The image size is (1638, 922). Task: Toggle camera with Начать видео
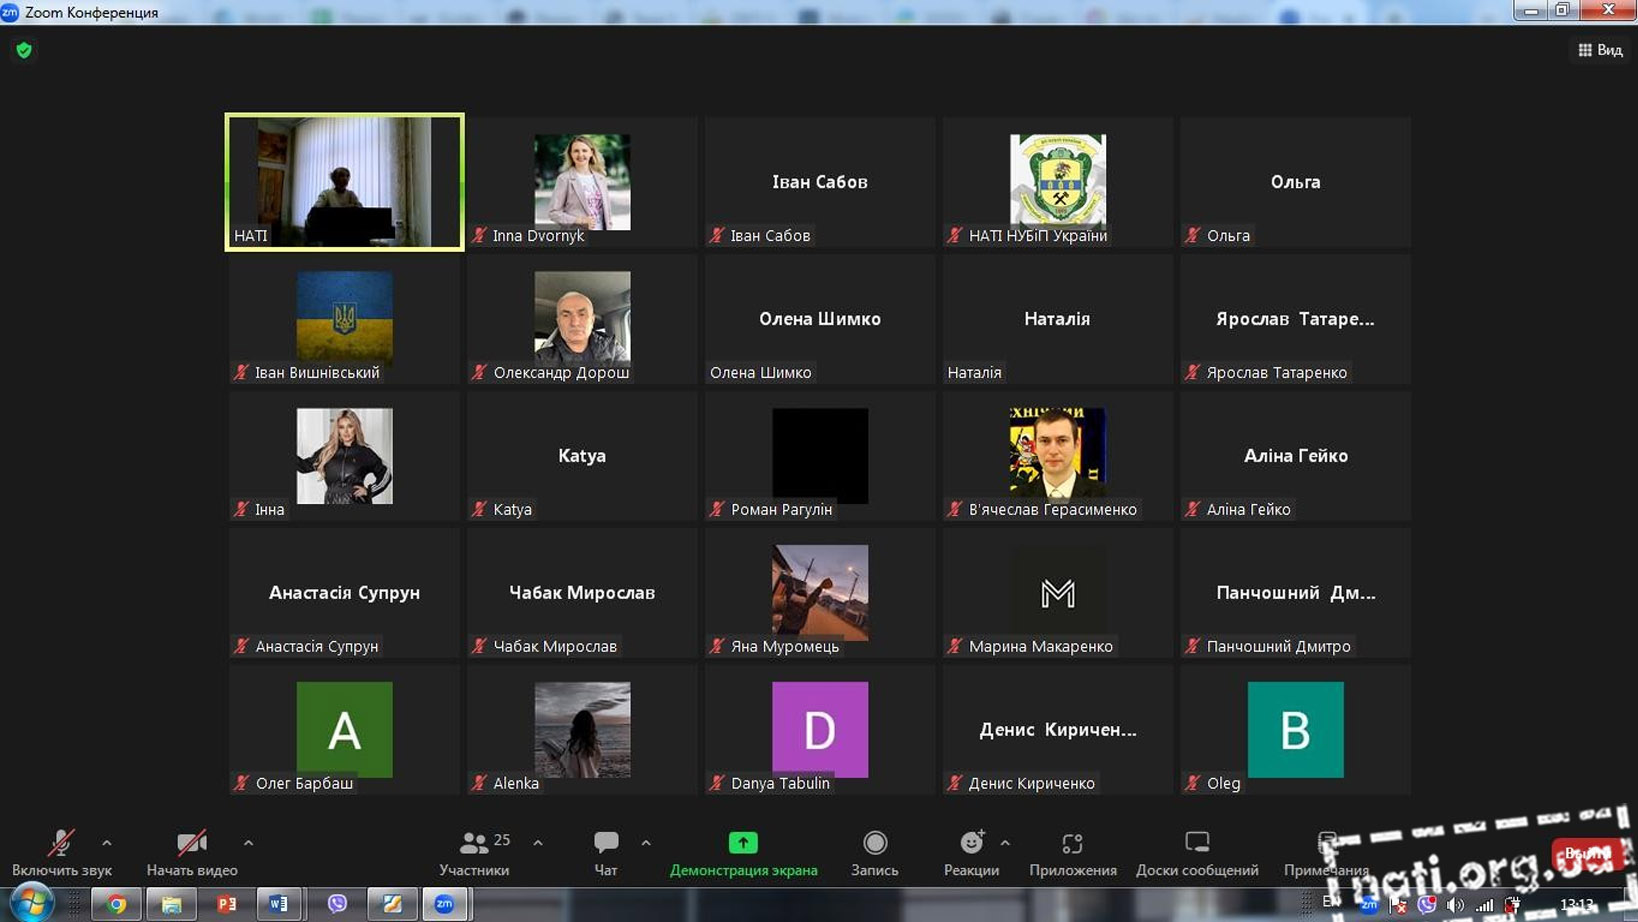pyautogui.click(x=191, y=844)
